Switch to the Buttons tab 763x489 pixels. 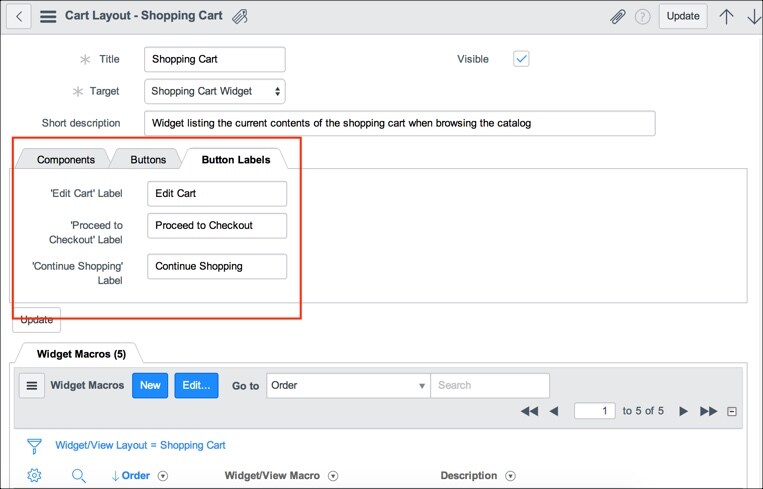[x=148, y=160]
